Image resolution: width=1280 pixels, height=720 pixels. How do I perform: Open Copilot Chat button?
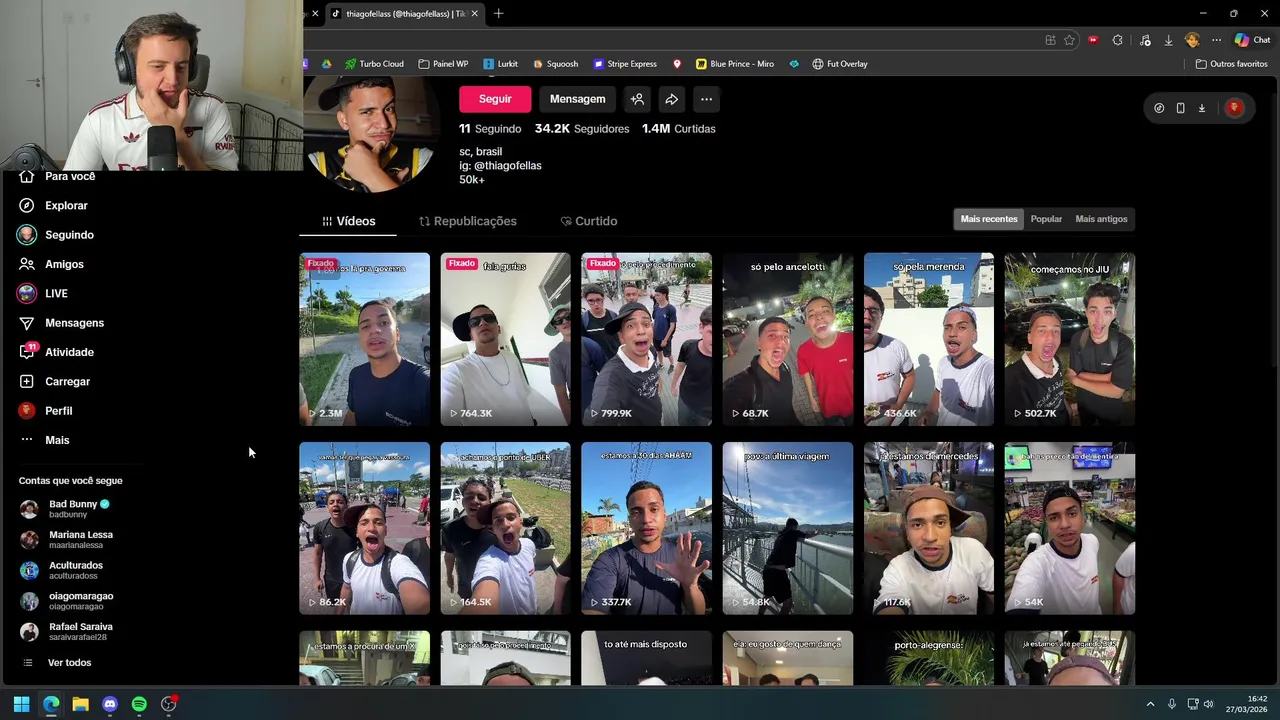[x=1252, y=40]
